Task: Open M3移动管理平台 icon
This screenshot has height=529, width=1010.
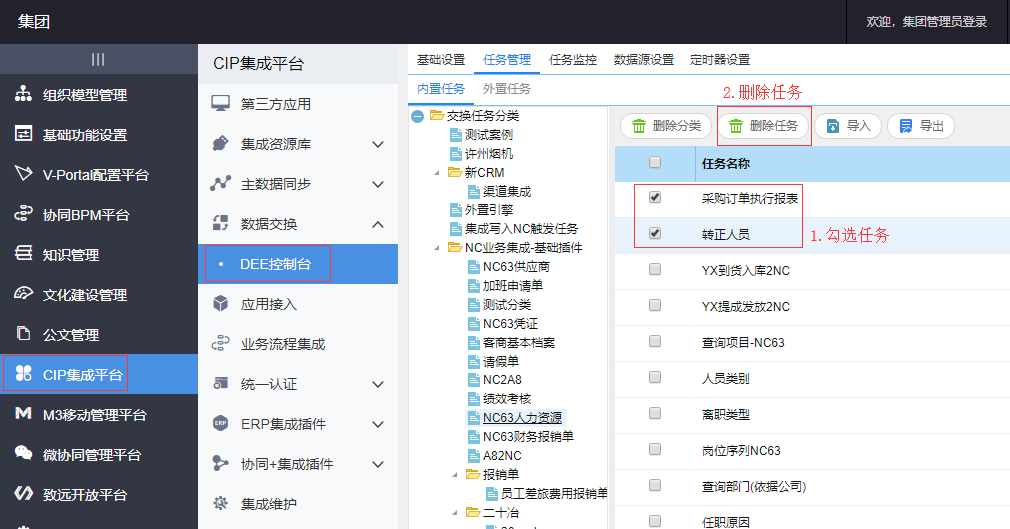Action: coord(23,414)
